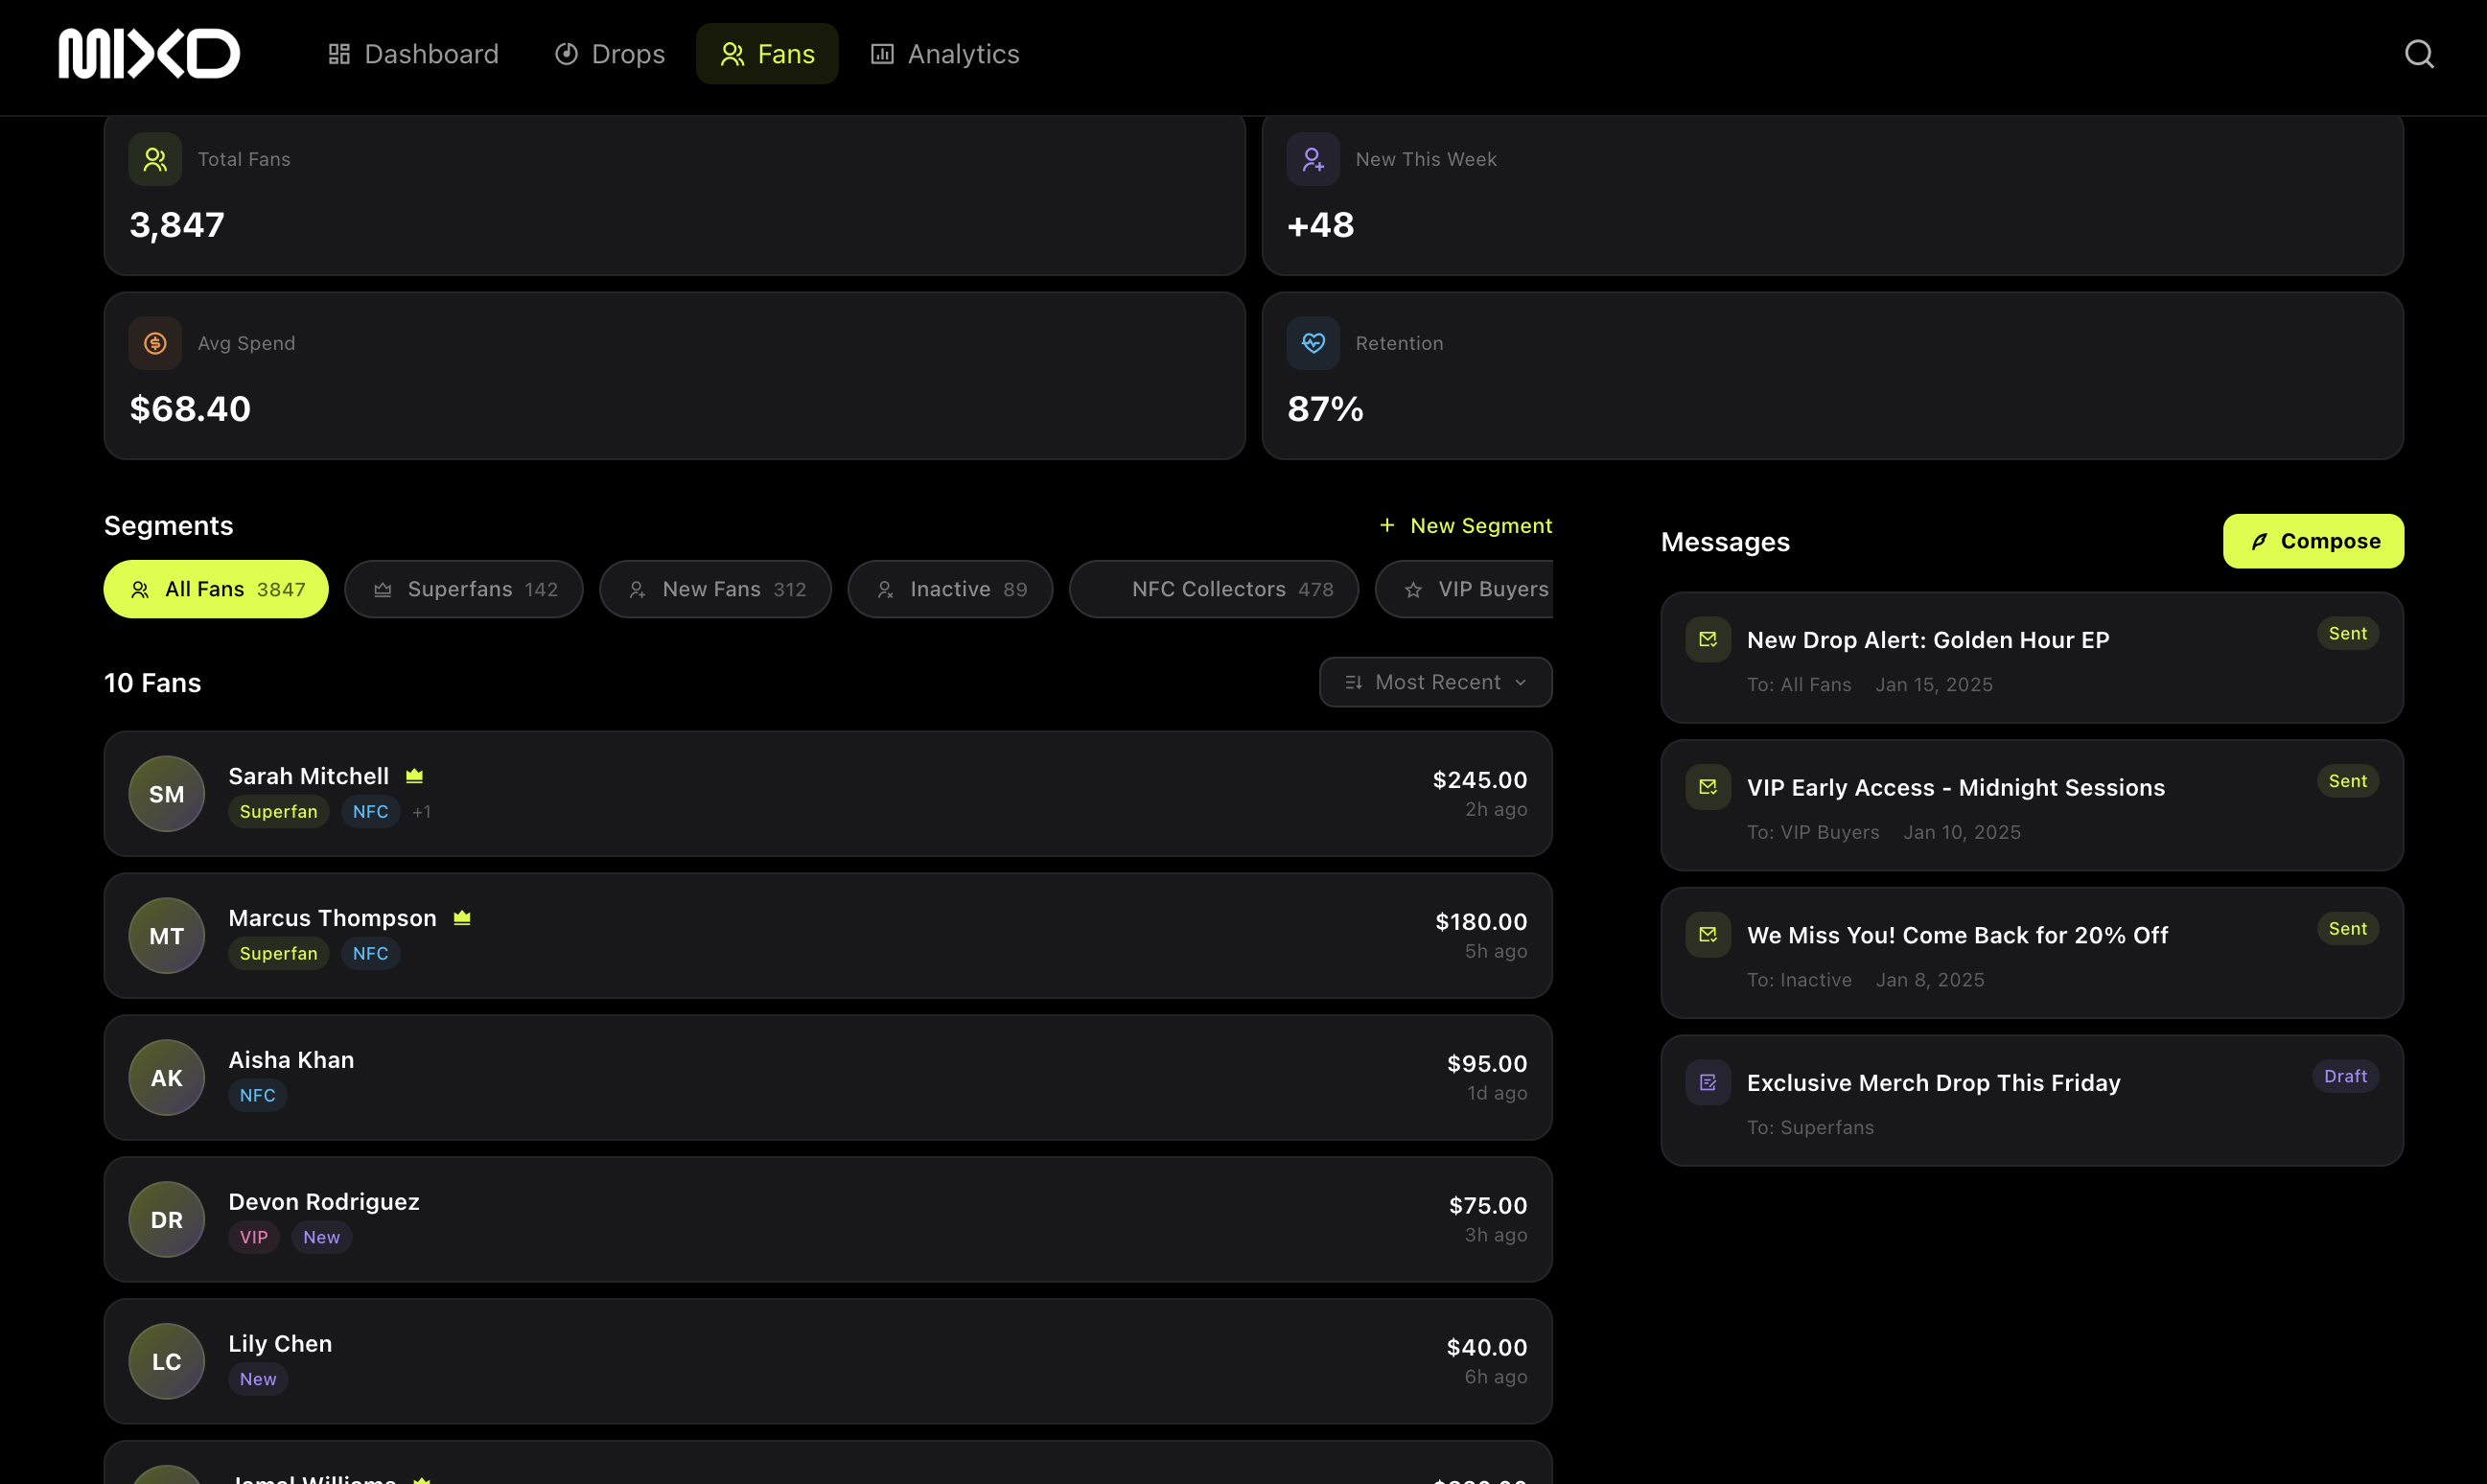The width and height of the screenshot is (2487, 1484).
Task: Click the sort icon in Most Recent dropdown
Action: pyautogui.click(x=1353, y=682)
